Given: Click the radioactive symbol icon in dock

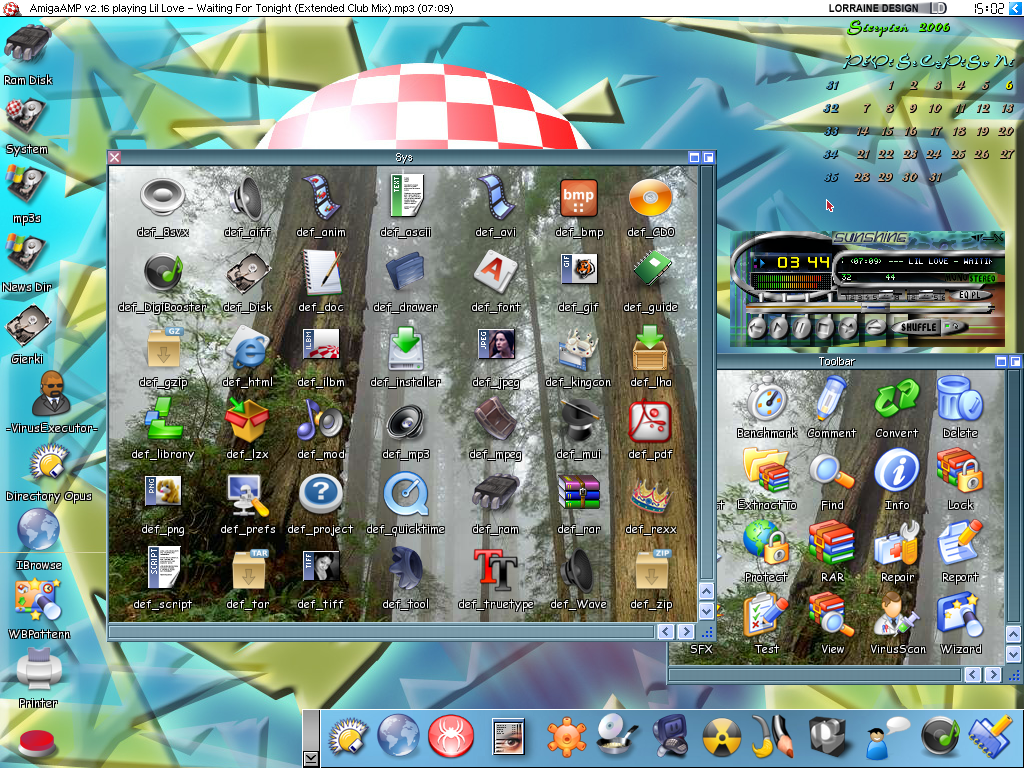Looking at the screenshot, I should (x=722, y=737).
